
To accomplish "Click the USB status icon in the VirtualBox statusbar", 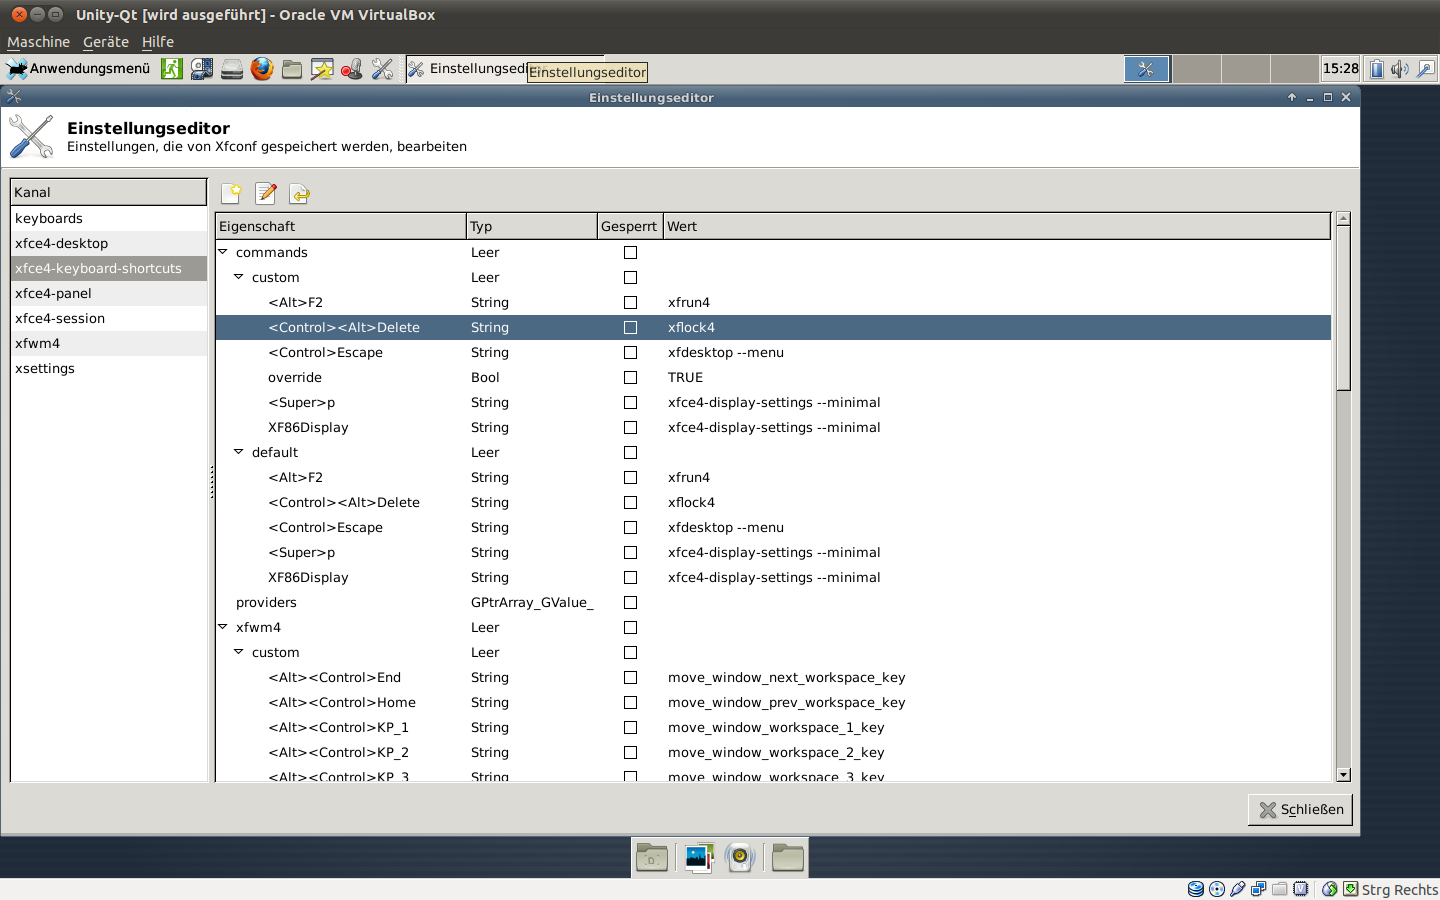I will click(x=1237, y=888).
